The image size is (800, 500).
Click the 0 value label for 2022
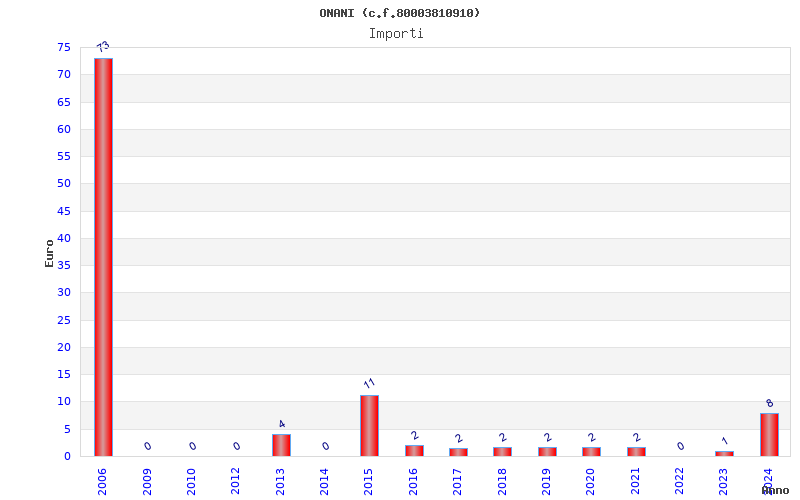[680, 446]
